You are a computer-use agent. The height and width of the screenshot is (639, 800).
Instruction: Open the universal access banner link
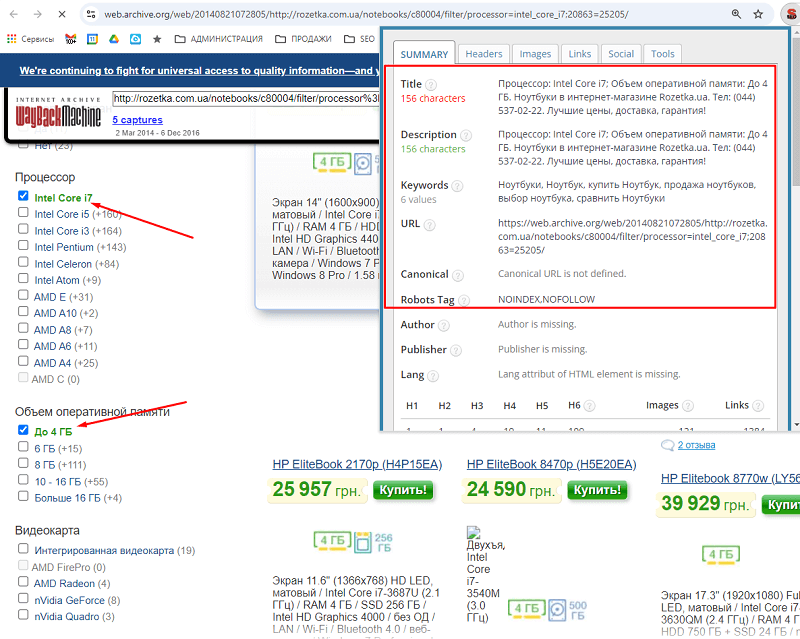[x=199, y=70]
